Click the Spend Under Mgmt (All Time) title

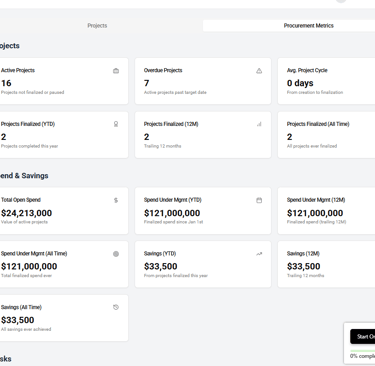coord(34,254)
